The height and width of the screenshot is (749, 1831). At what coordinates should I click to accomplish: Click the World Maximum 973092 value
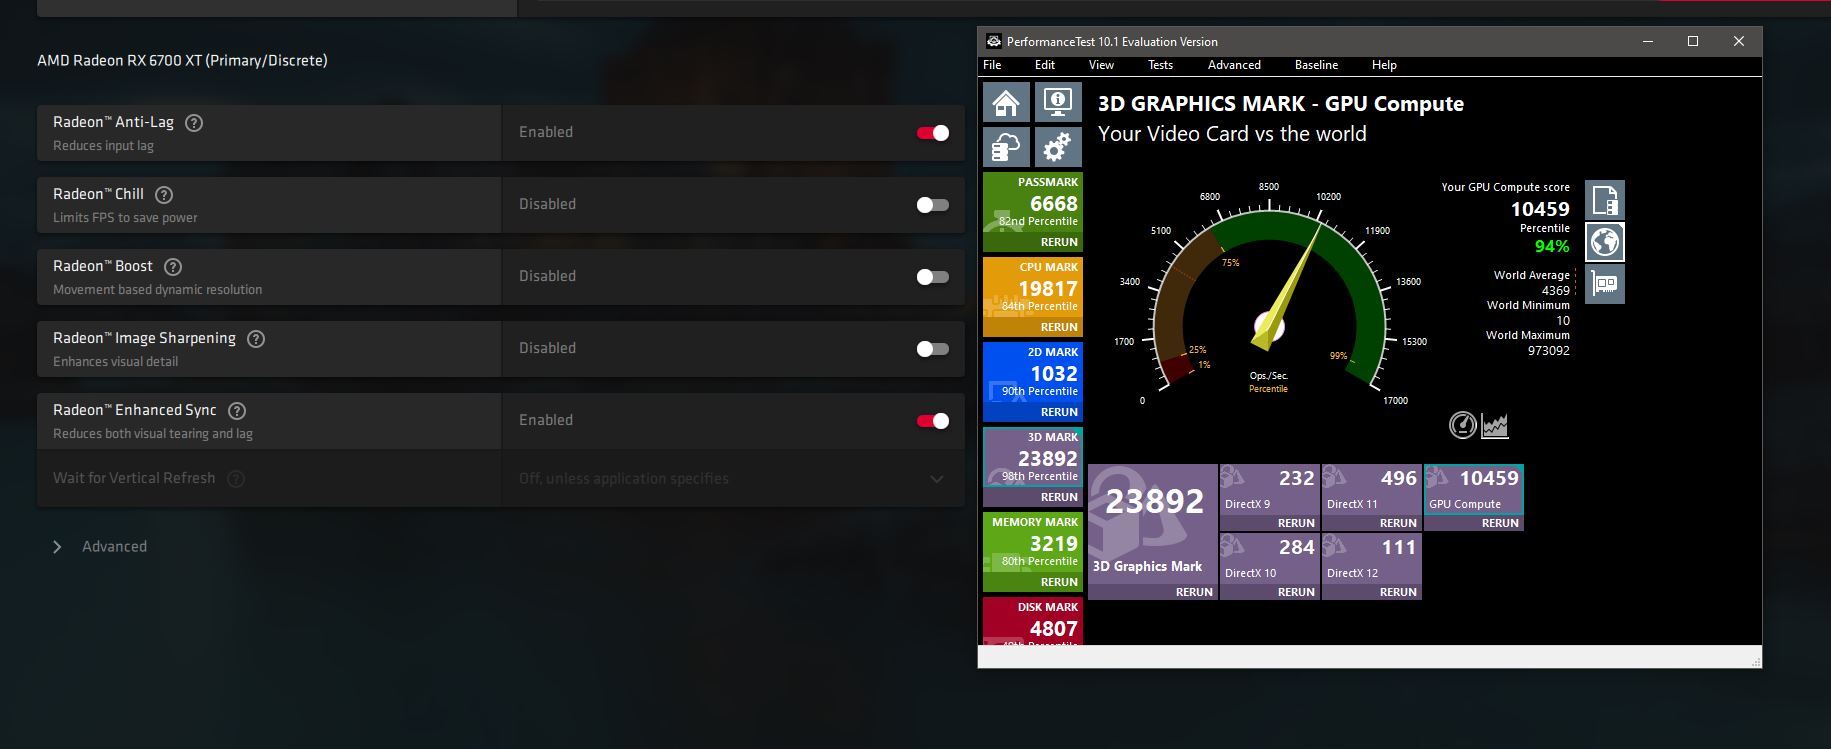[1548, 351]
